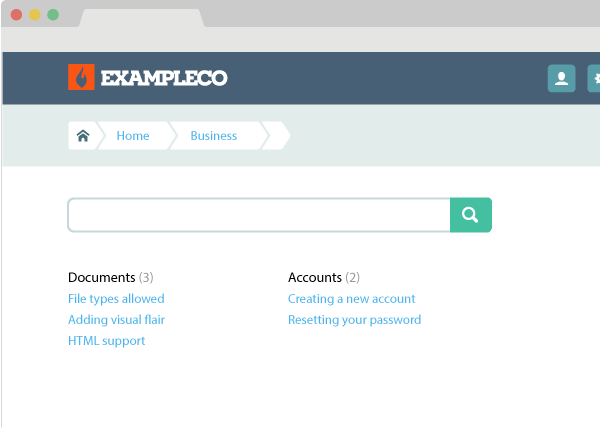The width and height of the screenshot is (600, 428).
Task: Open the Resetting your password article
Action: (354, 320)
